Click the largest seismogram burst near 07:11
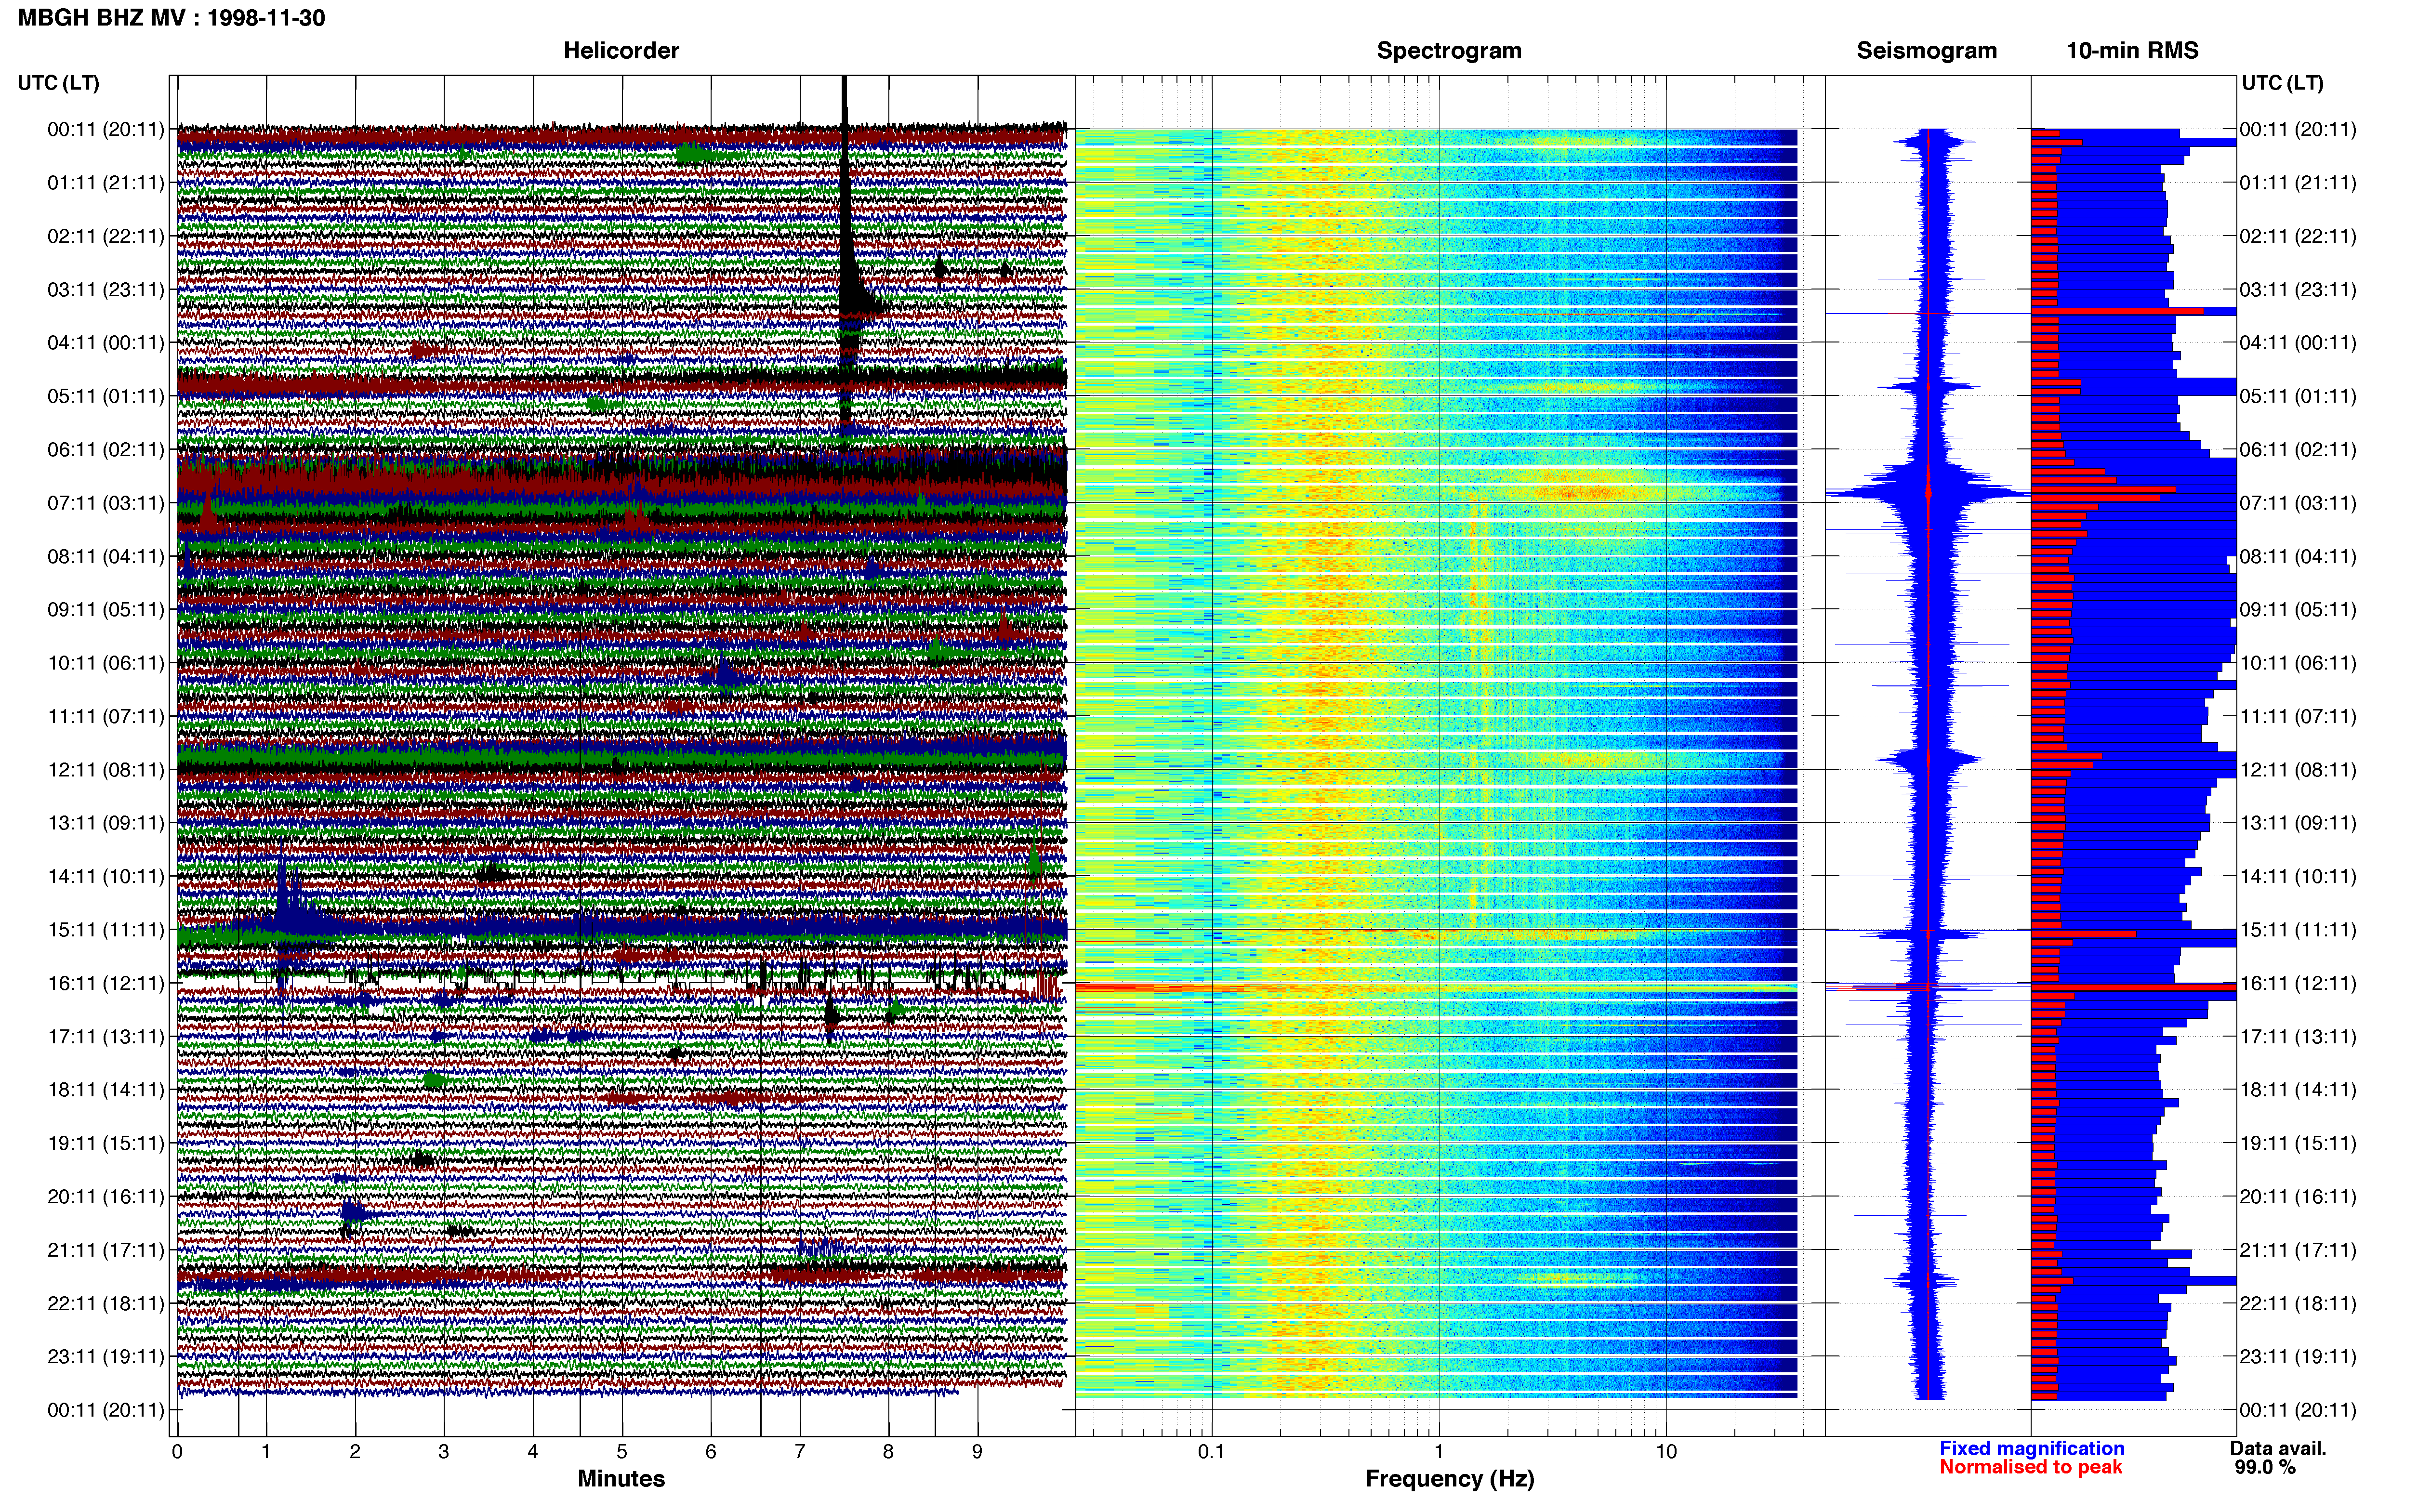2418x1512 pixels. (x=1928, y=492)
